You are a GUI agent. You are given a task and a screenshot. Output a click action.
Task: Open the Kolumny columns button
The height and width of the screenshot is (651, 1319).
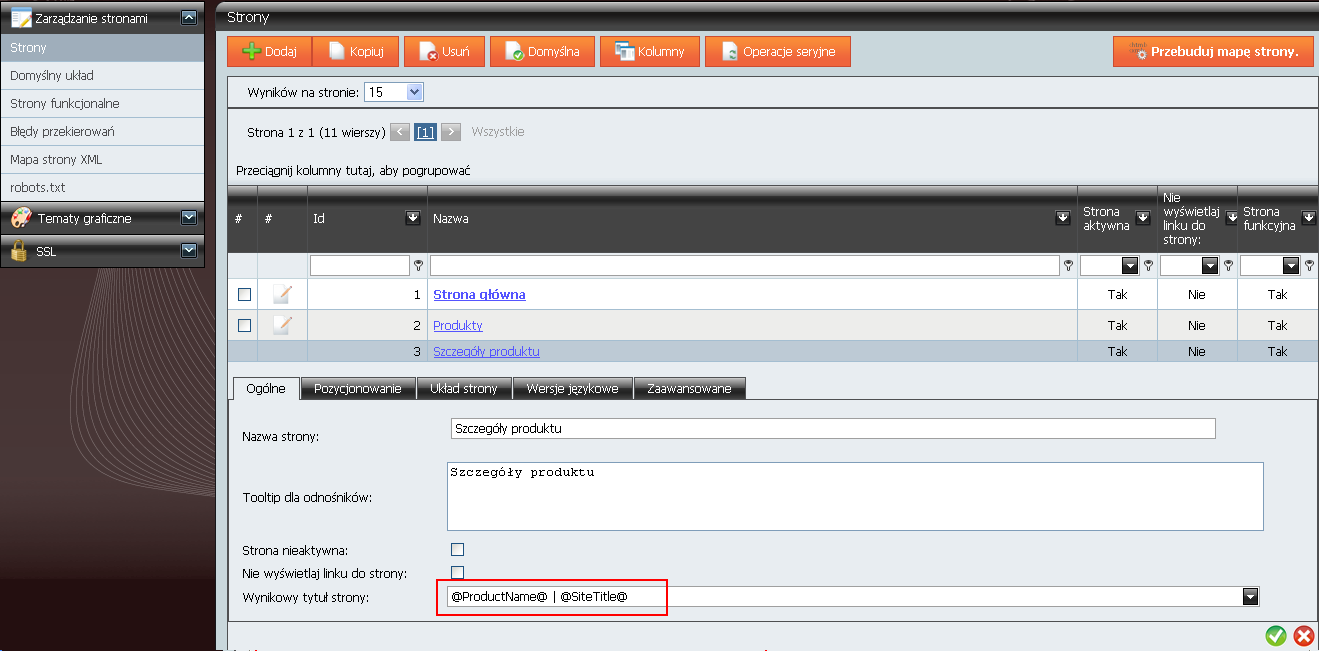click(x=649, y=51)
